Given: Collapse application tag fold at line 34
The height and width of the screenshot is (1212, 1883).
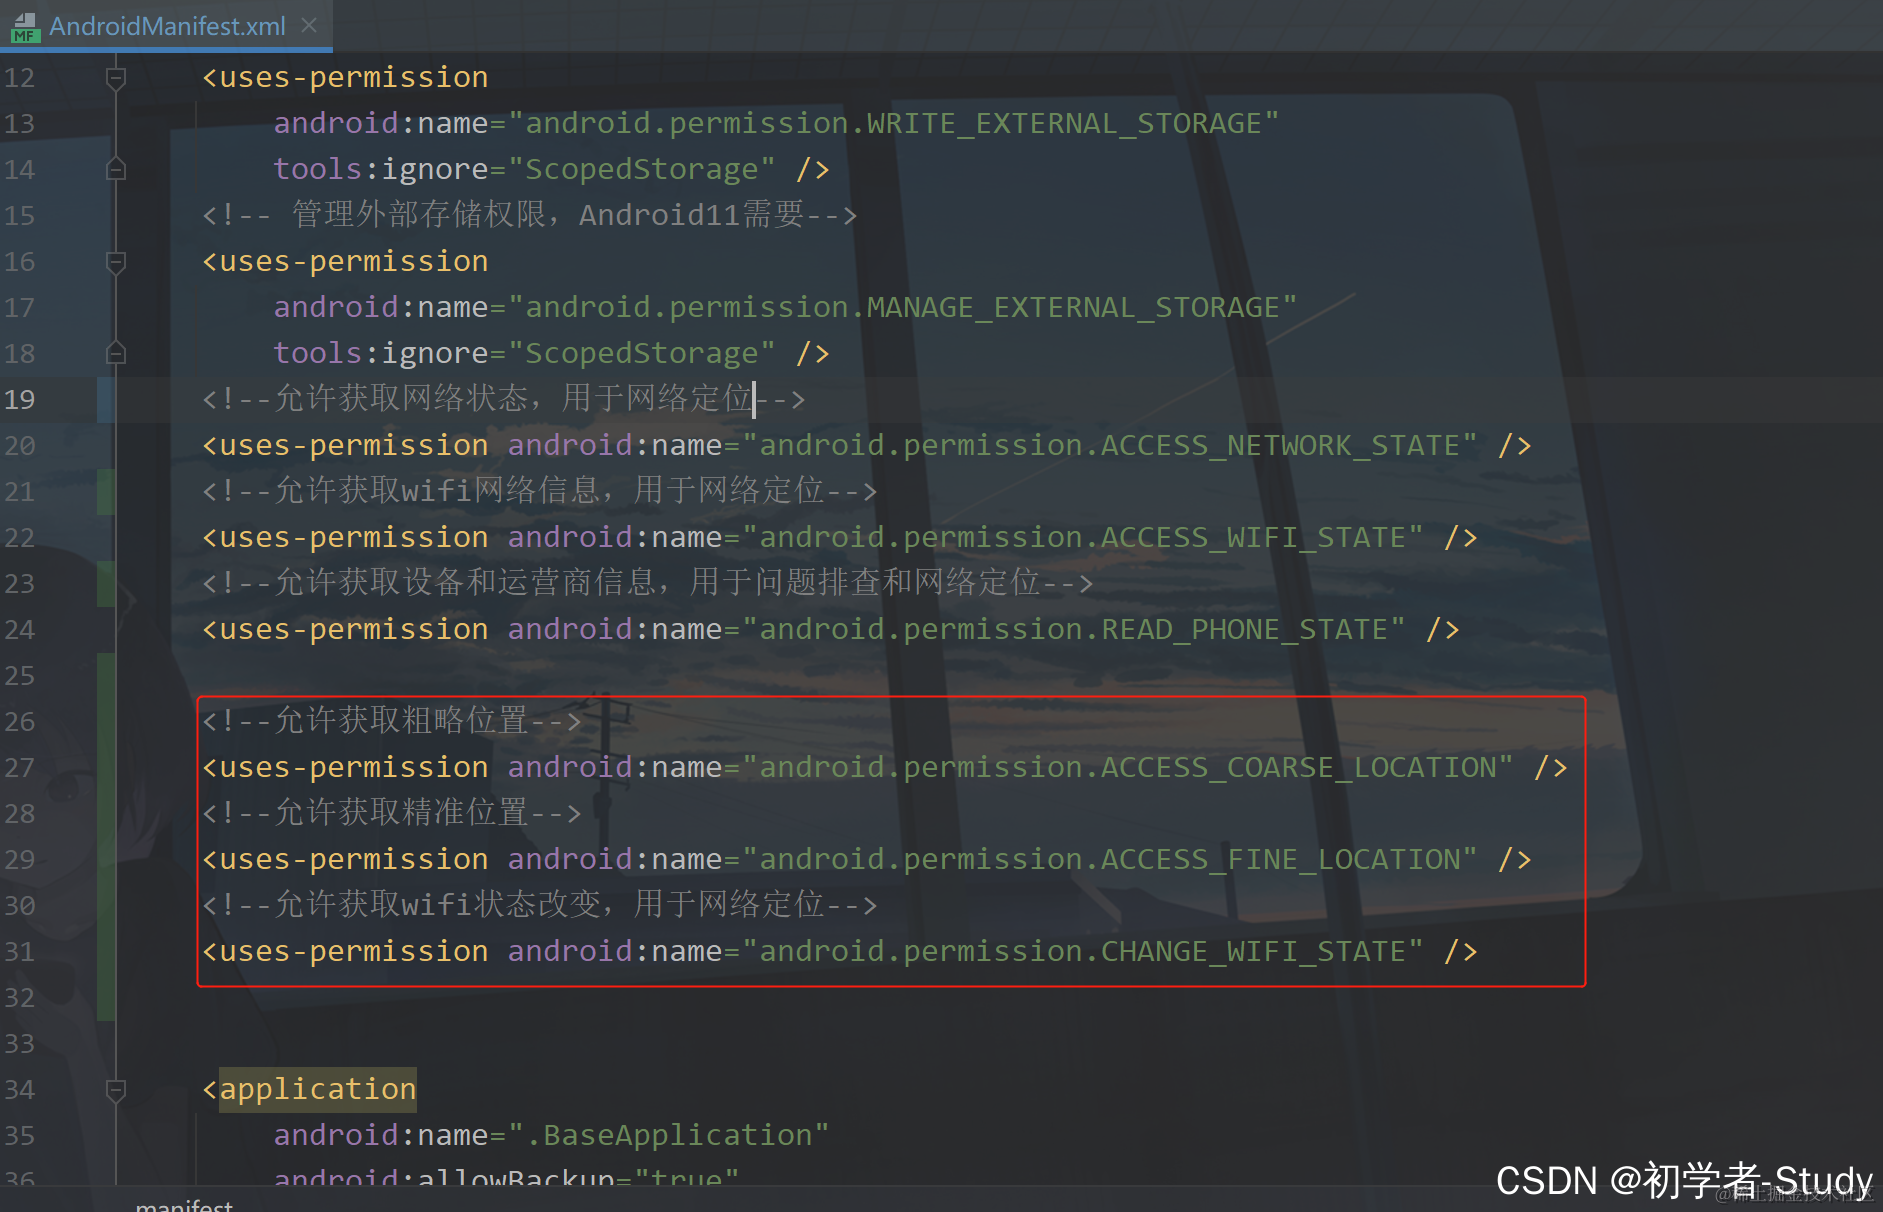Looking at the screenshot, I should point(116,1089).
